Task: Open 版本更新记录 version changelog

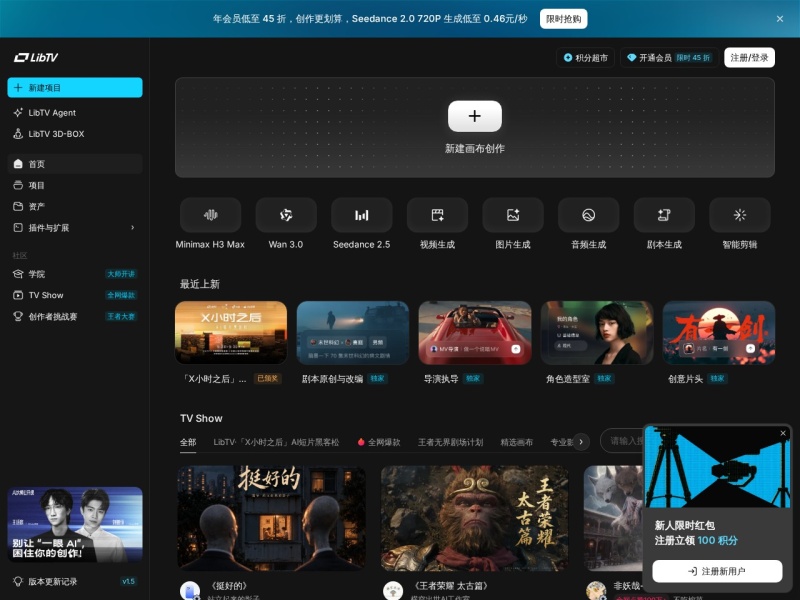Action: [x=74, y=581]
